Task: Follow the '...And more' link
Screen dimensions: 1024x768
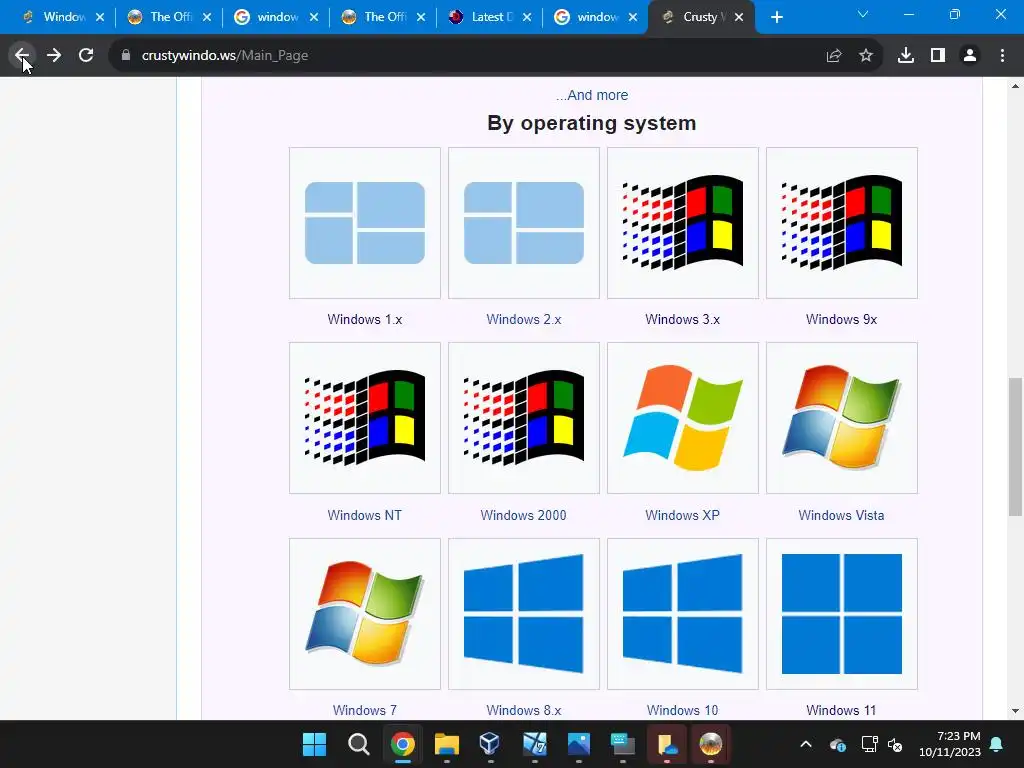Action: click(x=592, y=95)
